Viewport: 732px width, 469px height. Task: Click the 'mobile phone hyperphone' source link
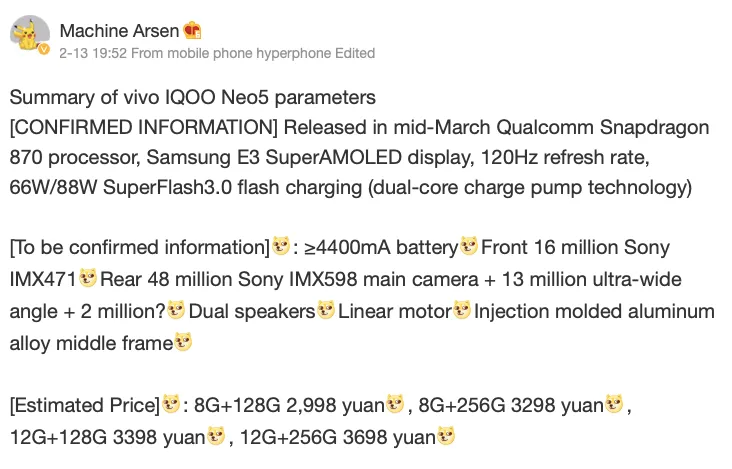click(x=253, y=53)
